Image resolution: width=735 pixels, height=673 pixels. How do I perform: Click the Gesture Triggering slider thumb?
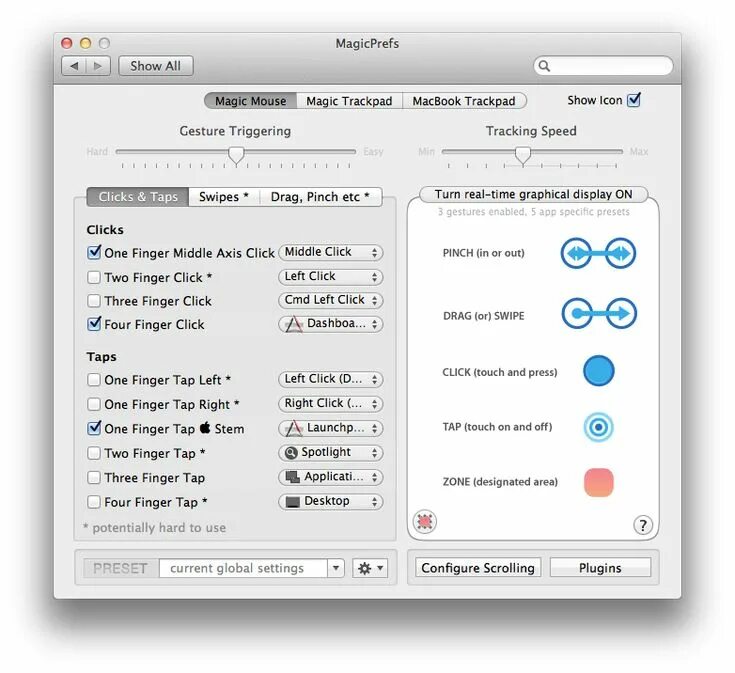pyautogui.click(x=236, y=155)
